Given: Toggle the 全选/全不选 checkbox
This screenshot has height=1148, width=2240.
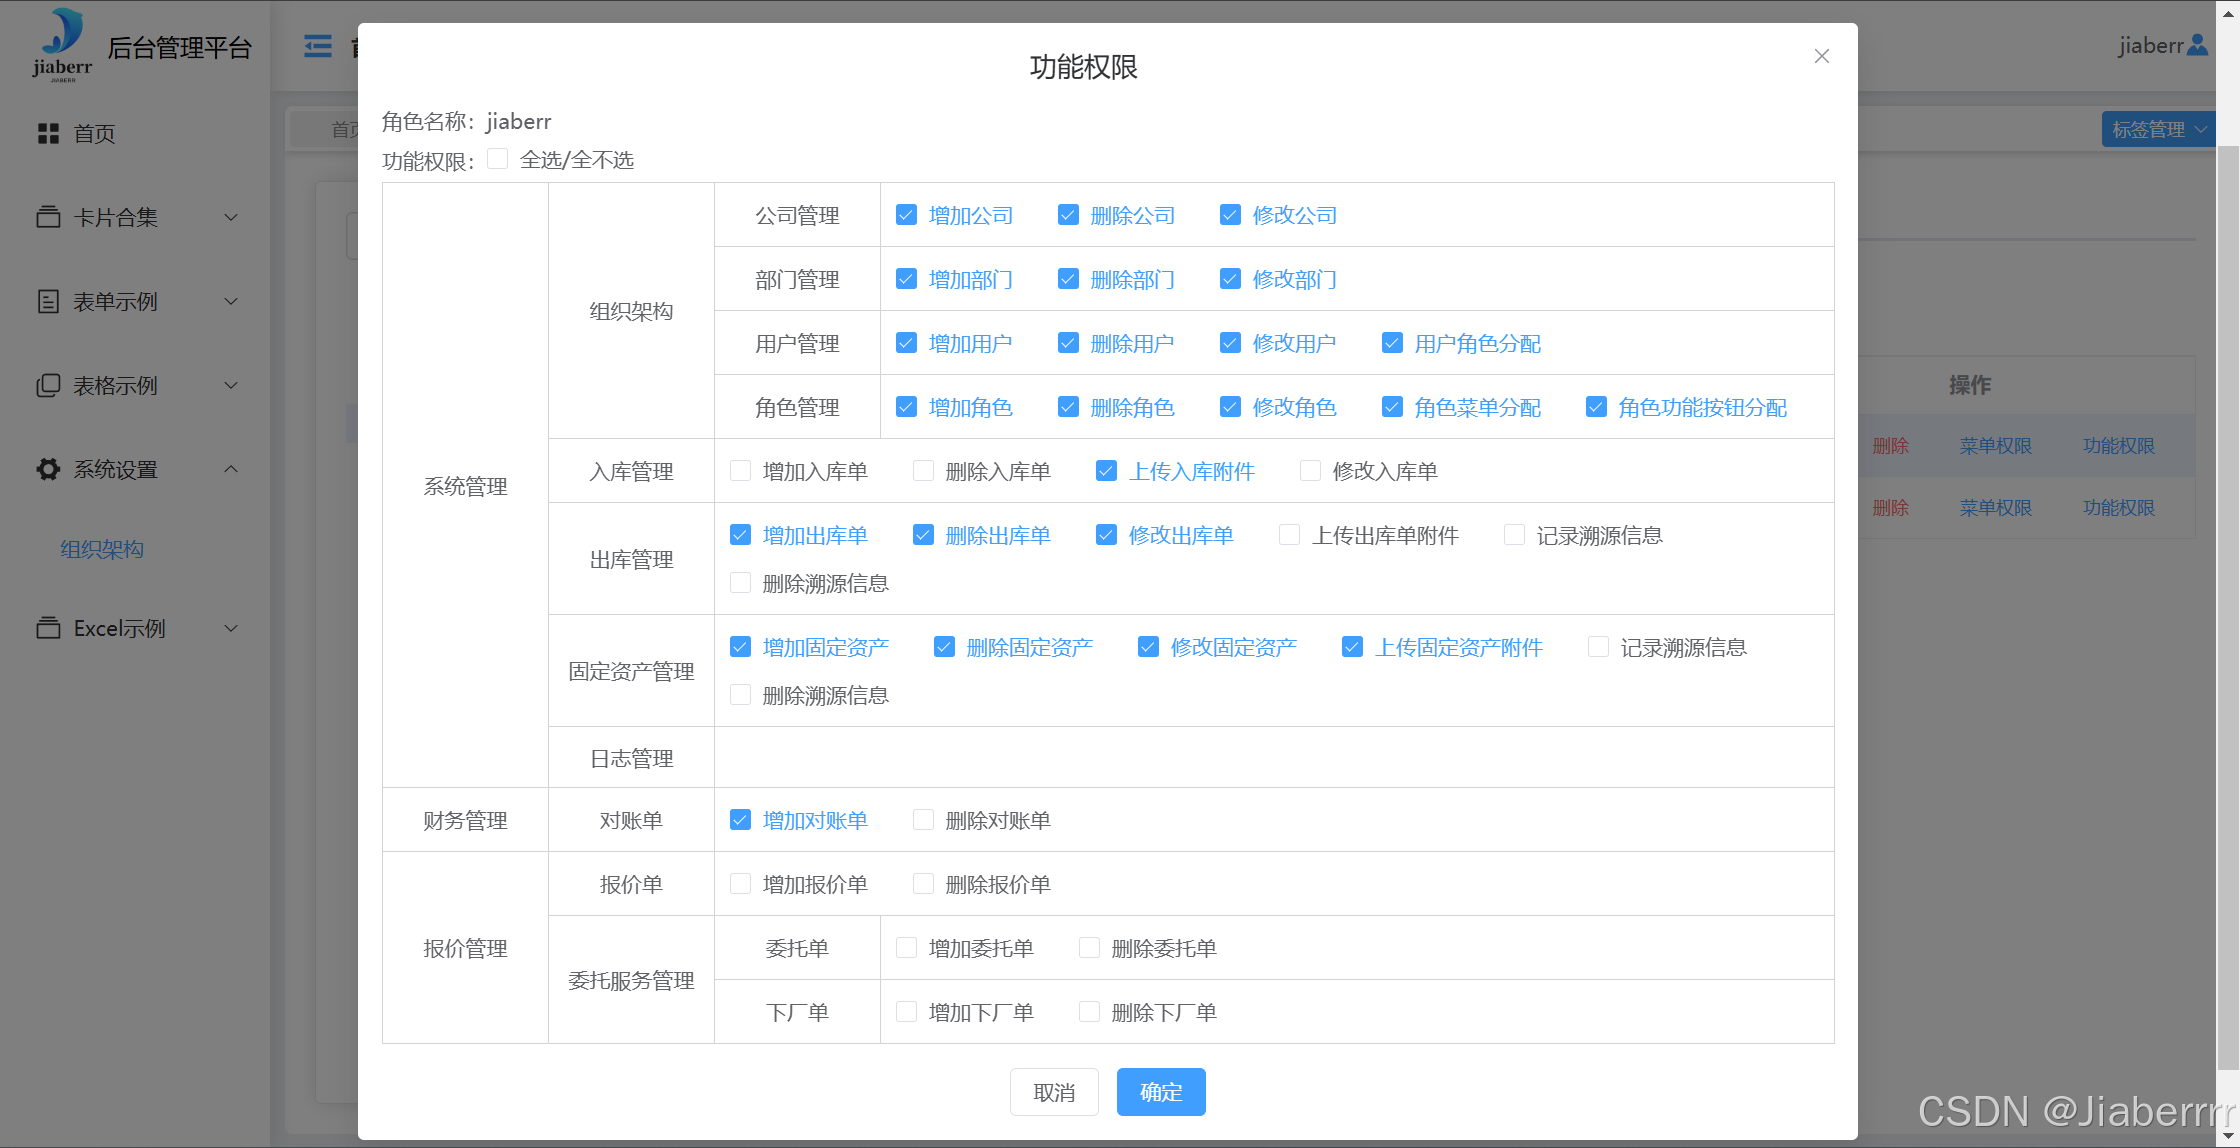Looking at the screenshot, I should (497, 159).
